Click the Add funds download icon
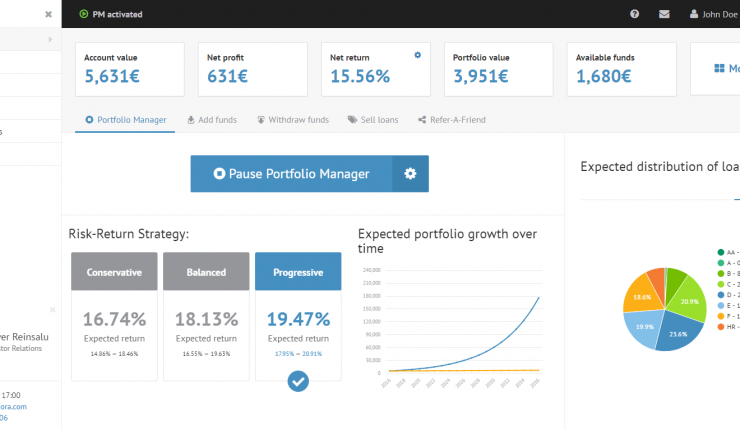Viewport: 740px width, 430px height. click(191, 120)
